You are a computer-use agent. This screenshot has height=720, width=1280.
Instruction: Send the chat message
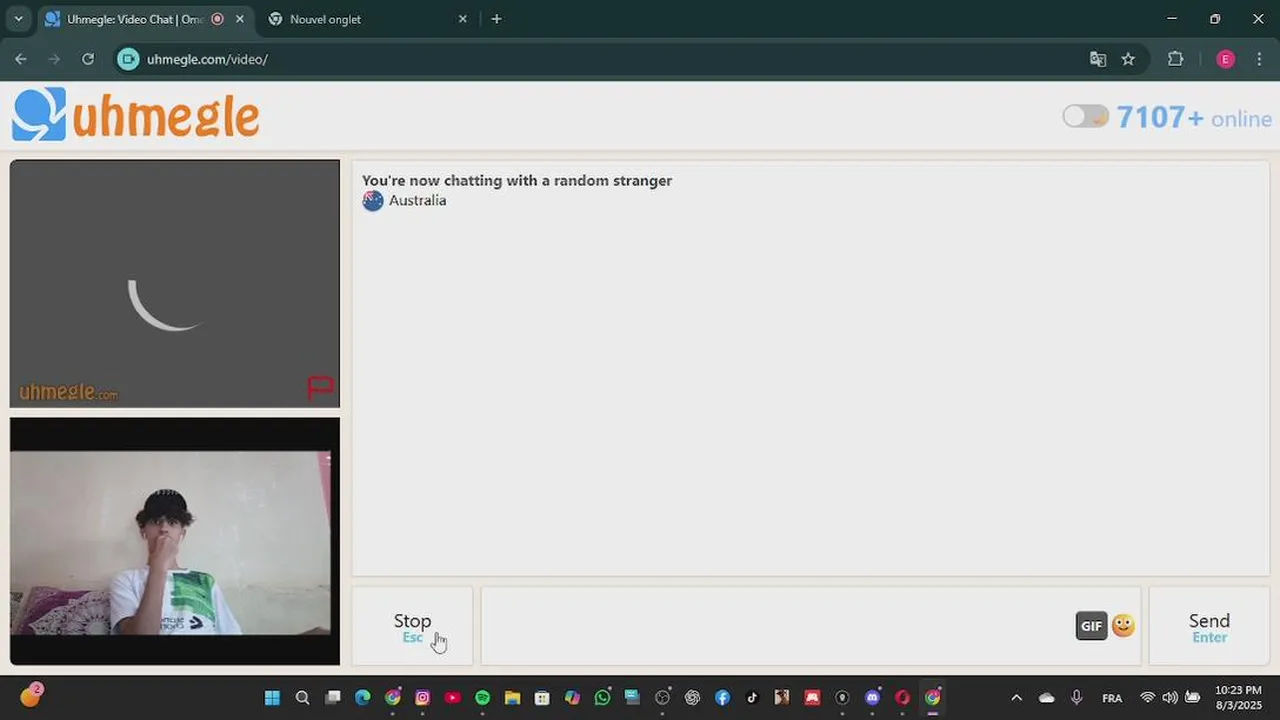coord(1209,626)
